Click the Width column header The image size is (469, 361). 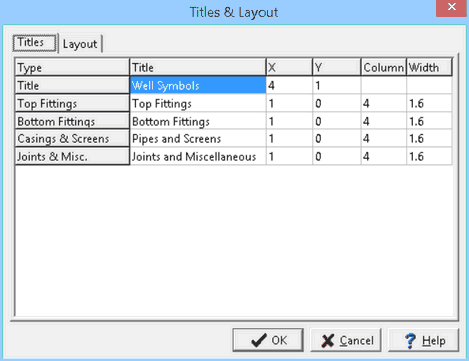429,67
